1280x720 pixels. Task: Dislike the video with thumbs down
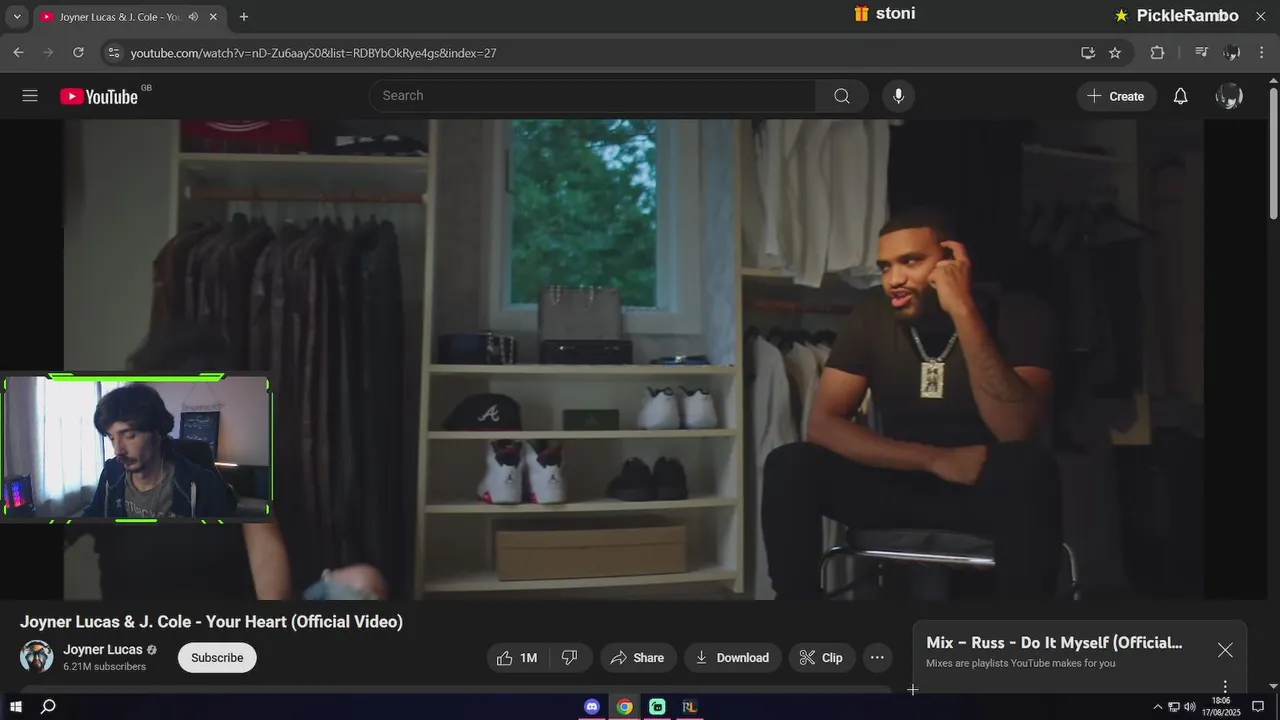tap(570, 658)
